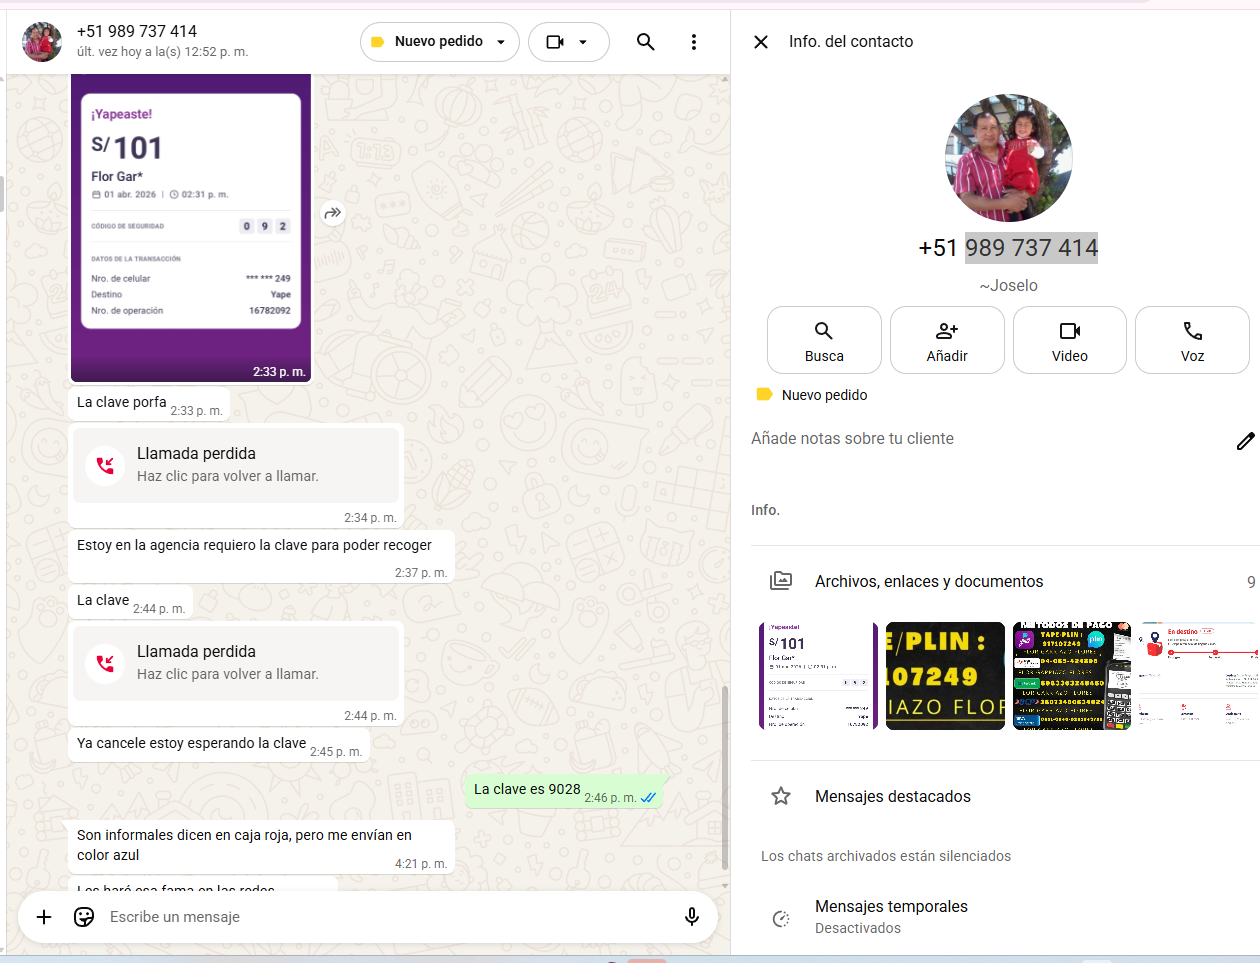Click the plus attach icon

(44, 917)
